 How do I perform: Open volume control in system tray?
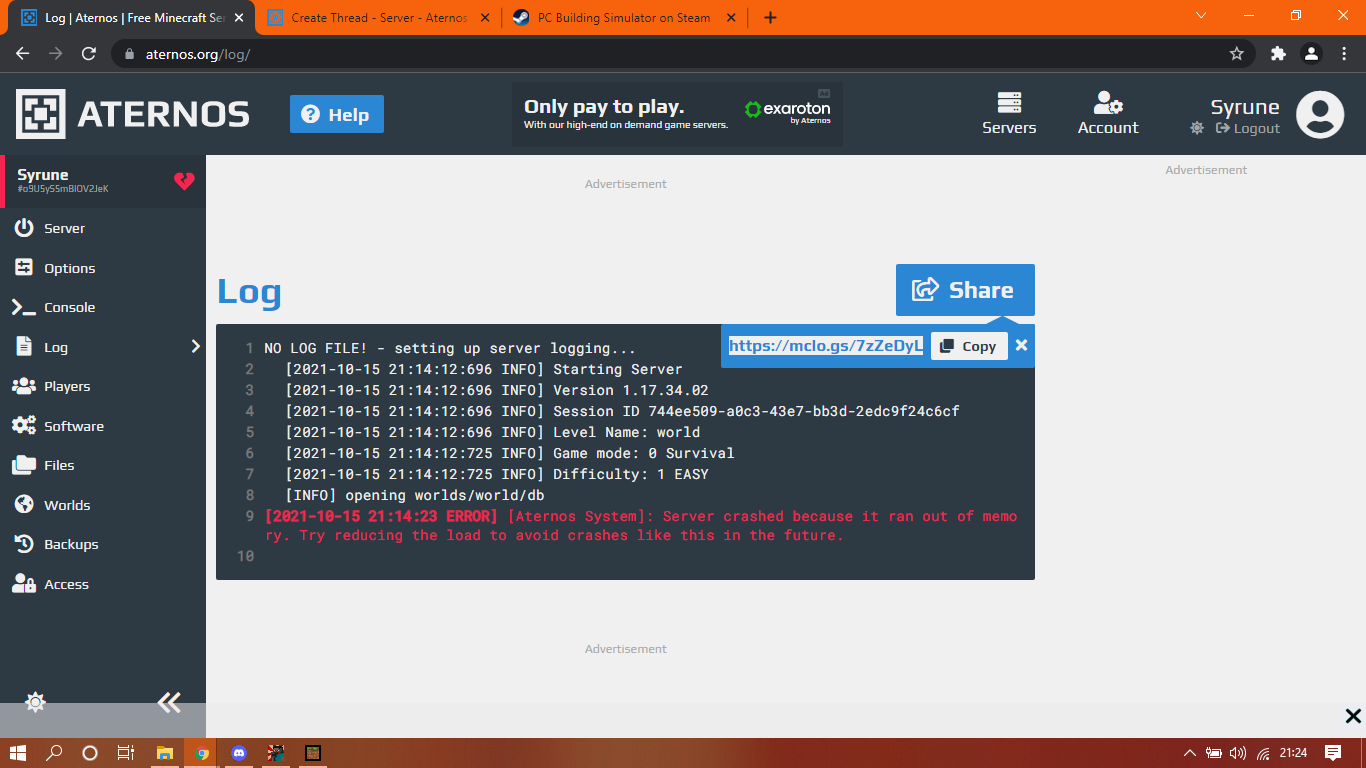[1238, 753]
